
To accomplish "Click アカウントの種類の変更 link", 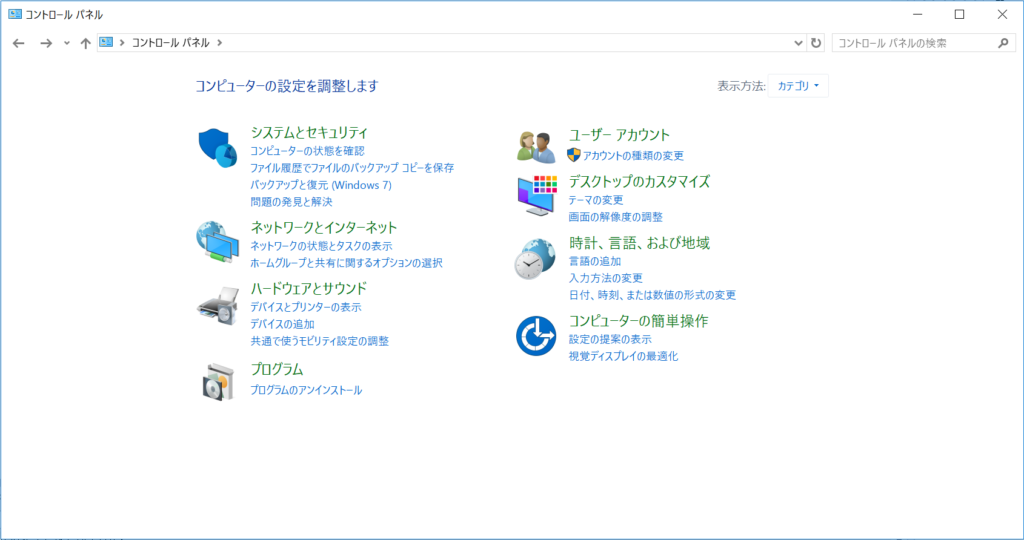I will tap(633, 155).
